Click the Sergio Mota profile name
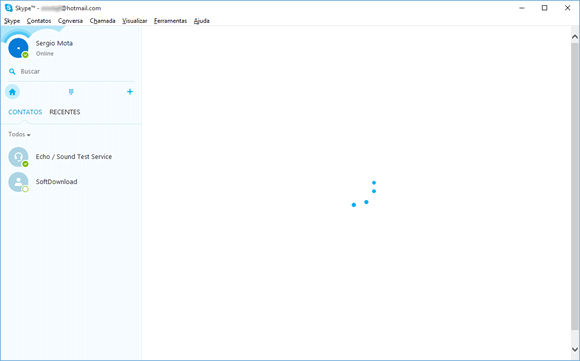This screenshot has width=580, height=361. click(54, 43)
